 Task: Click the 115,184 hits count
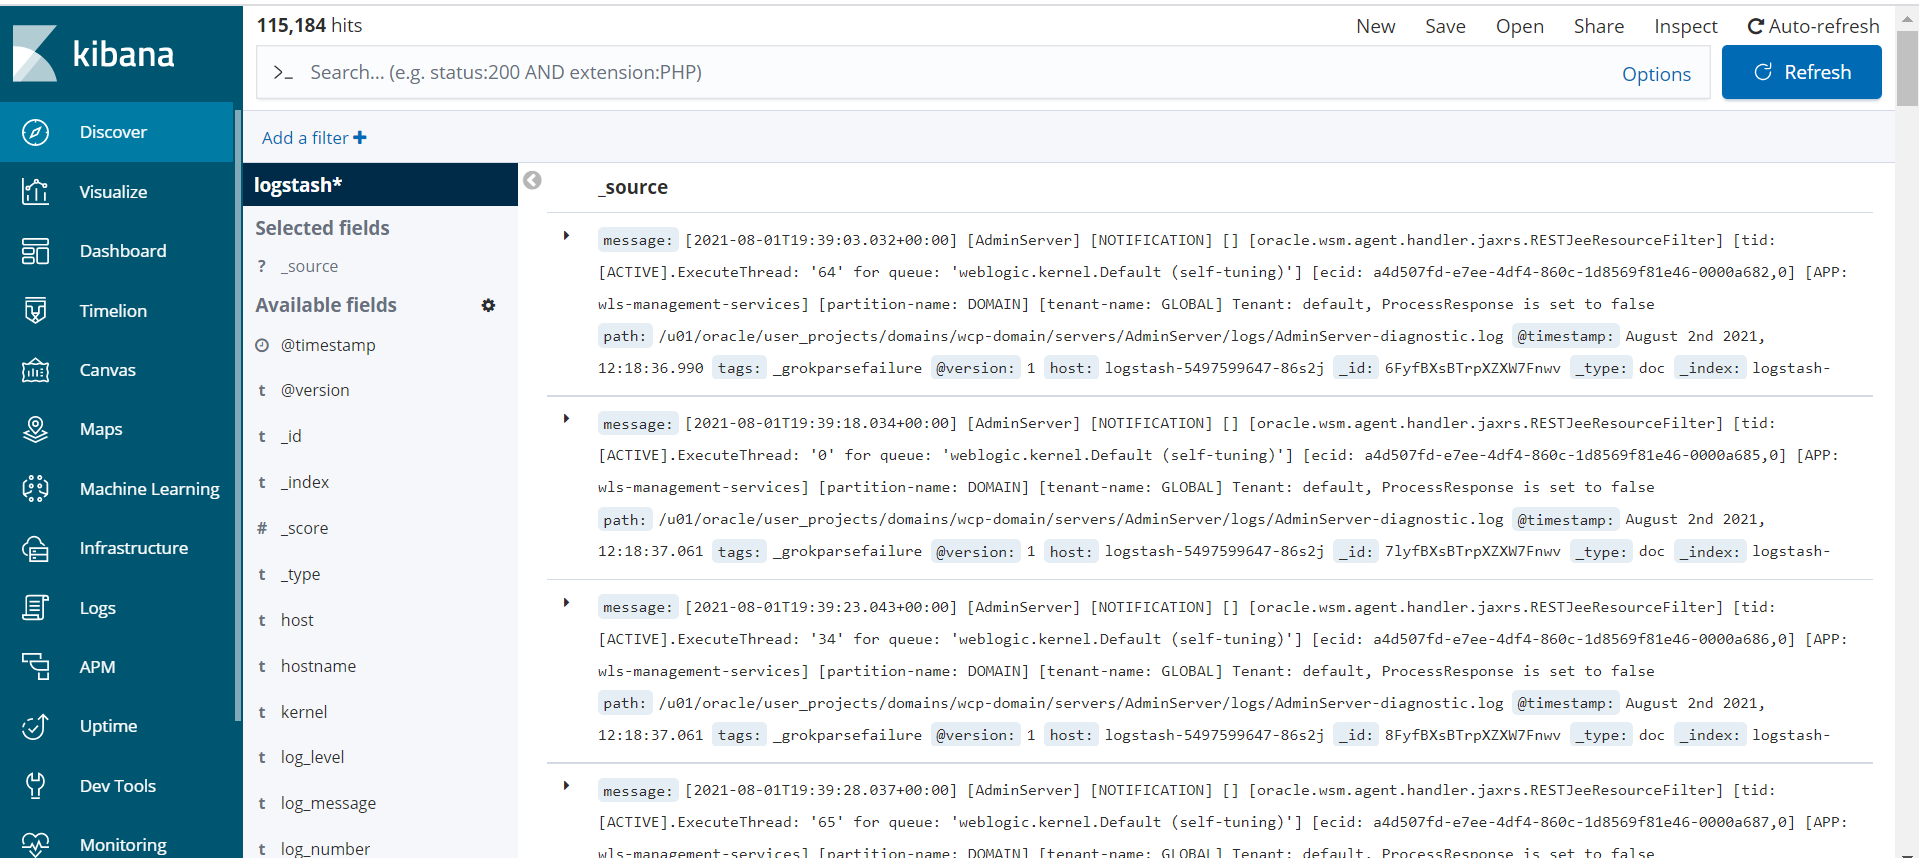pos(309,25)
